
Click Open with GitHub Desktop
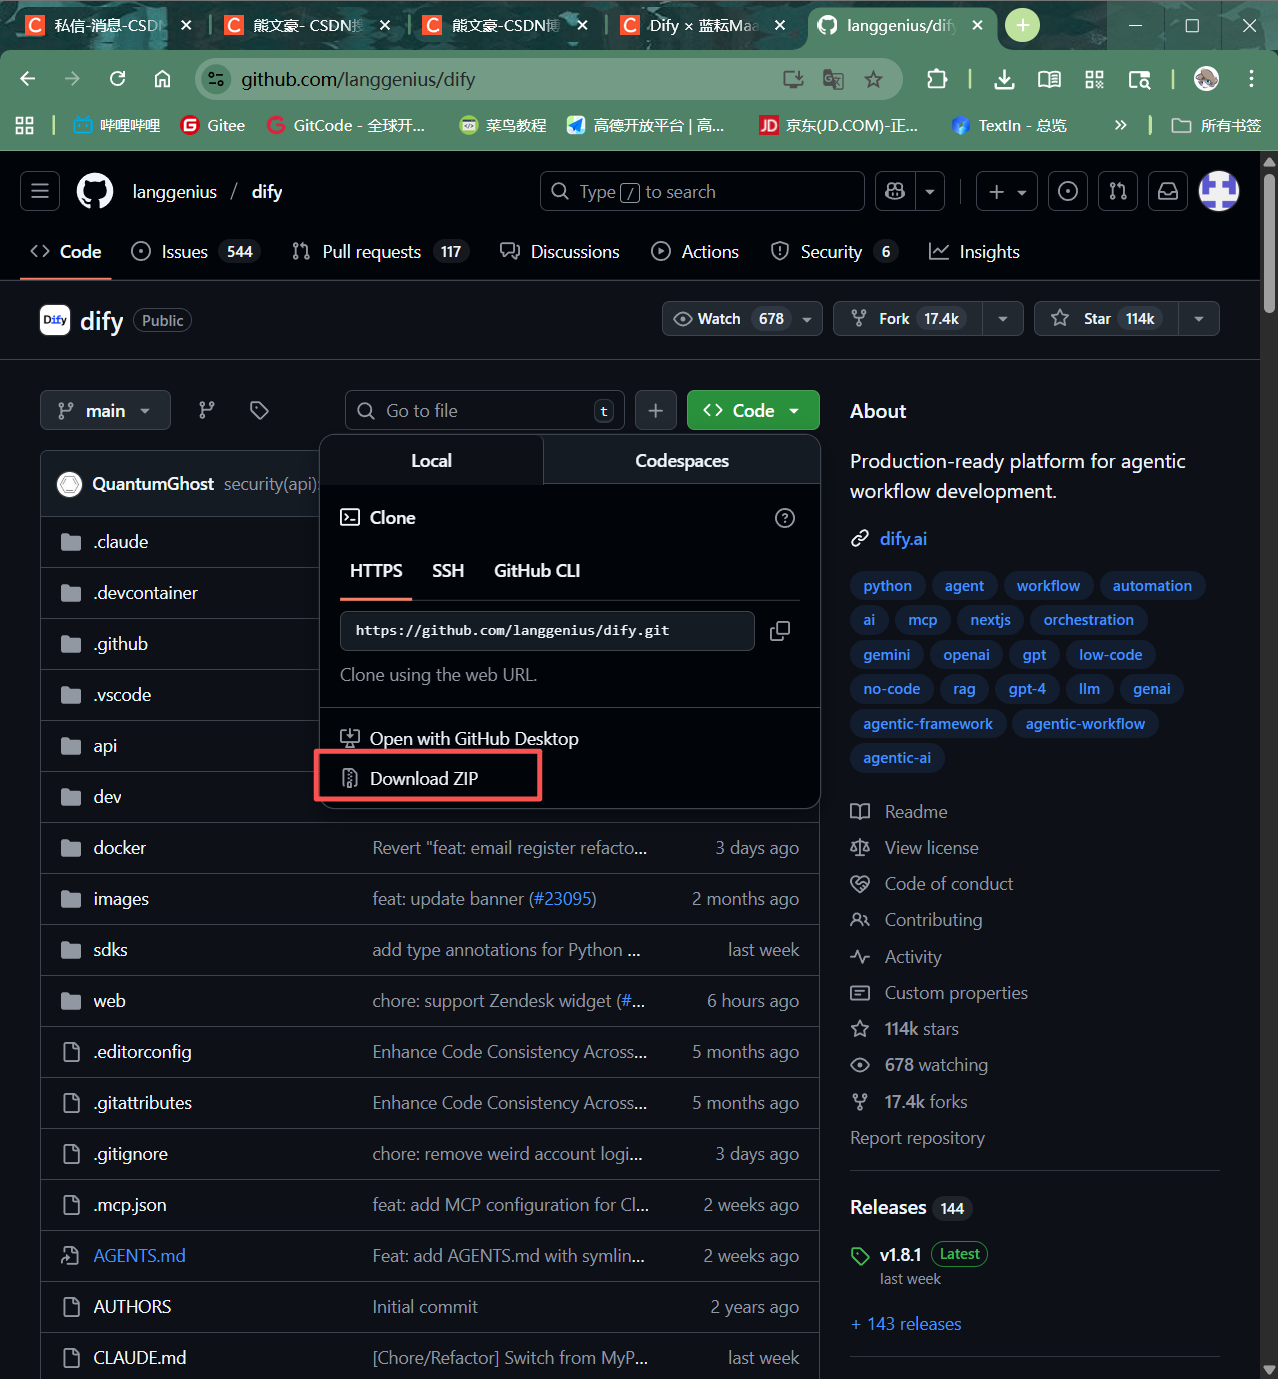pos(460,739)
